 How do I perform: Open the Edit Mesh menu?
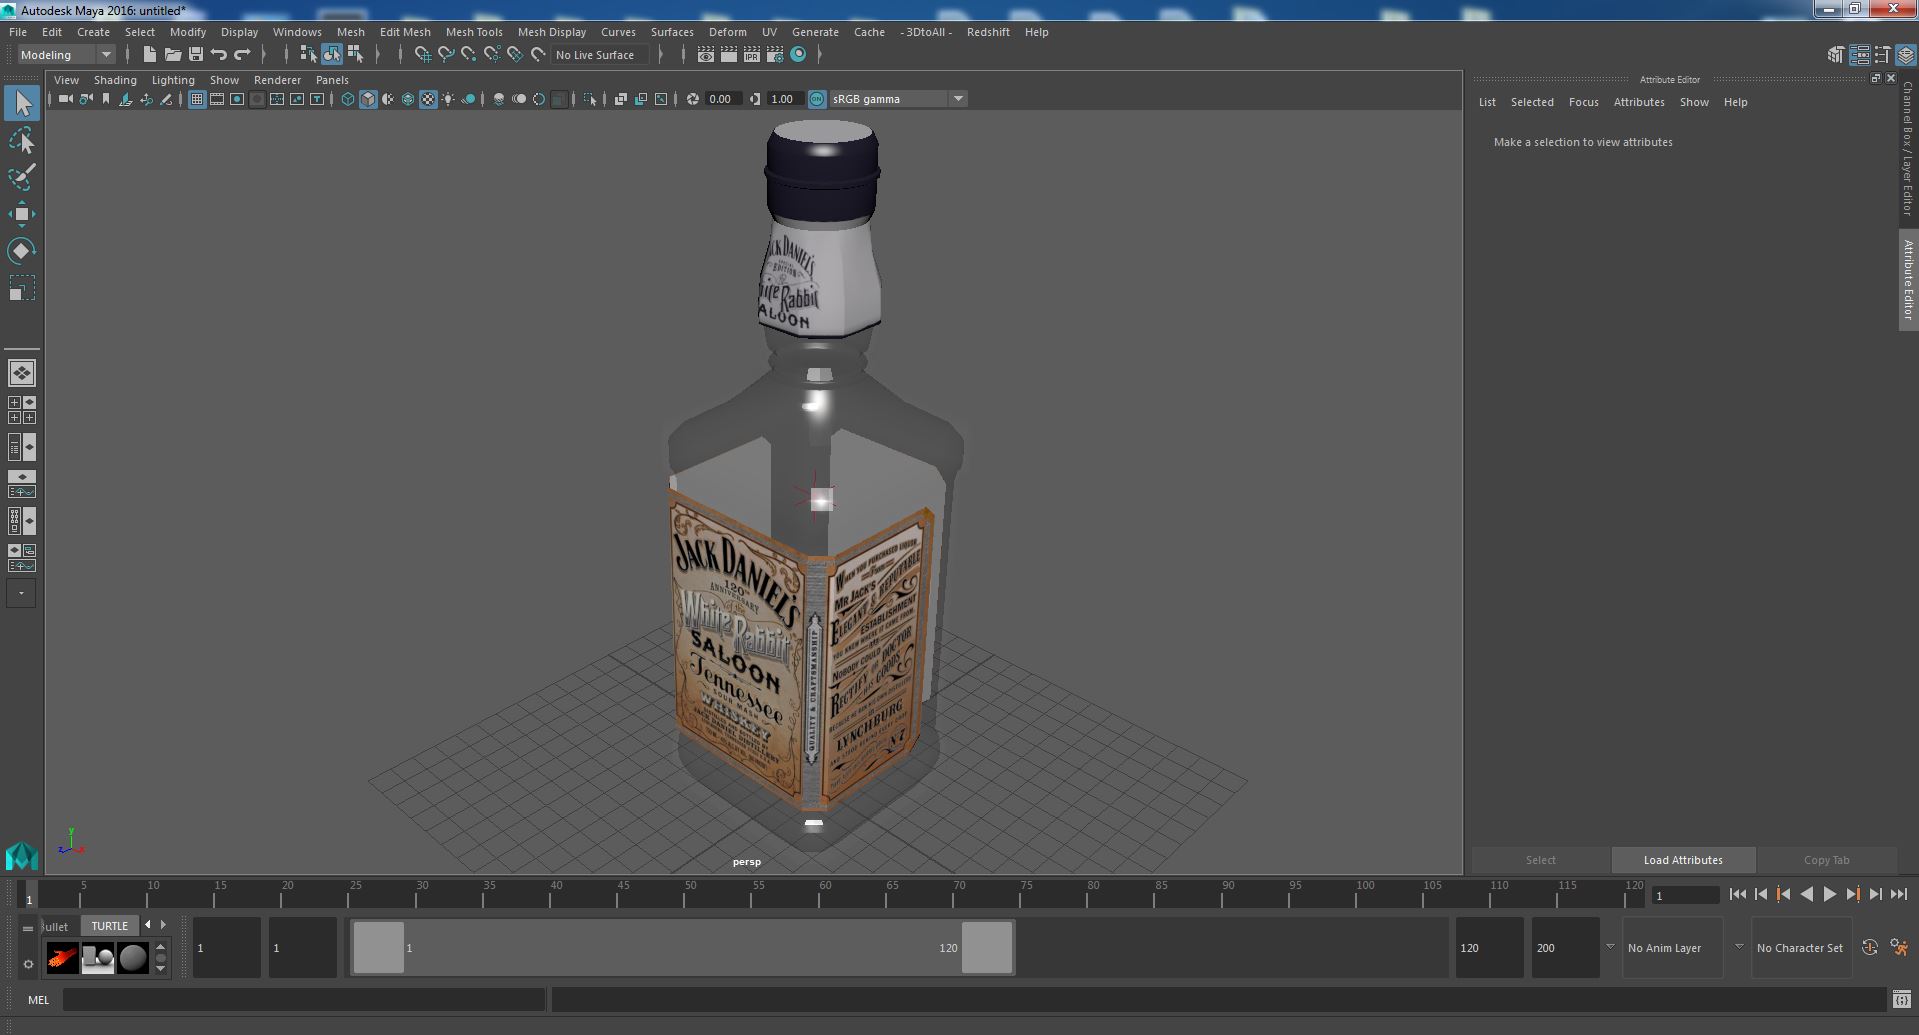pos(405,32)
